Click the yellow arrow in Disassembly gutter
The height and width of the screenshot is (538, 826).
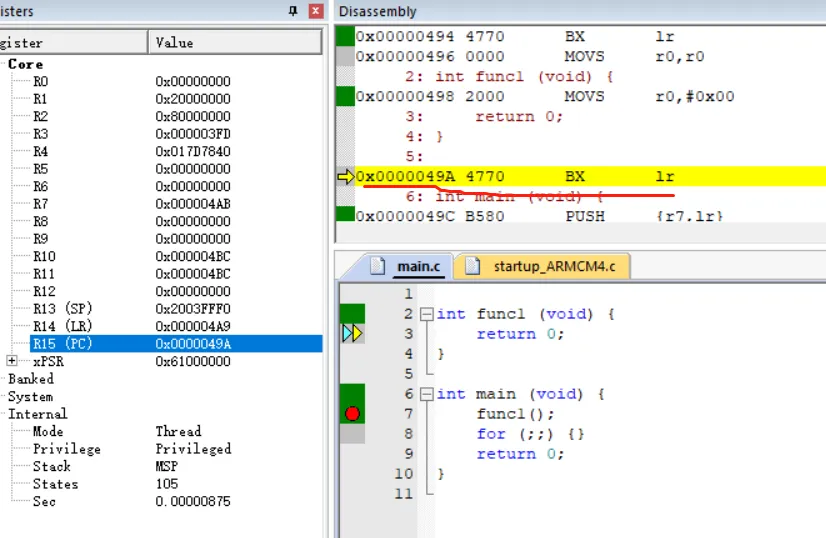click(346, 177)
